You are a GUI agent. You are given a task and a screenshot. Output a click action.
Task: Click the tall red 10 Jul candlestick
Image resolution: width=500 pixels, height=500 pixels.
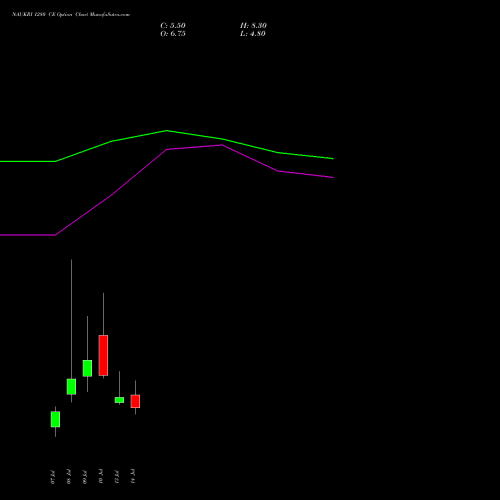coord(103,355)
